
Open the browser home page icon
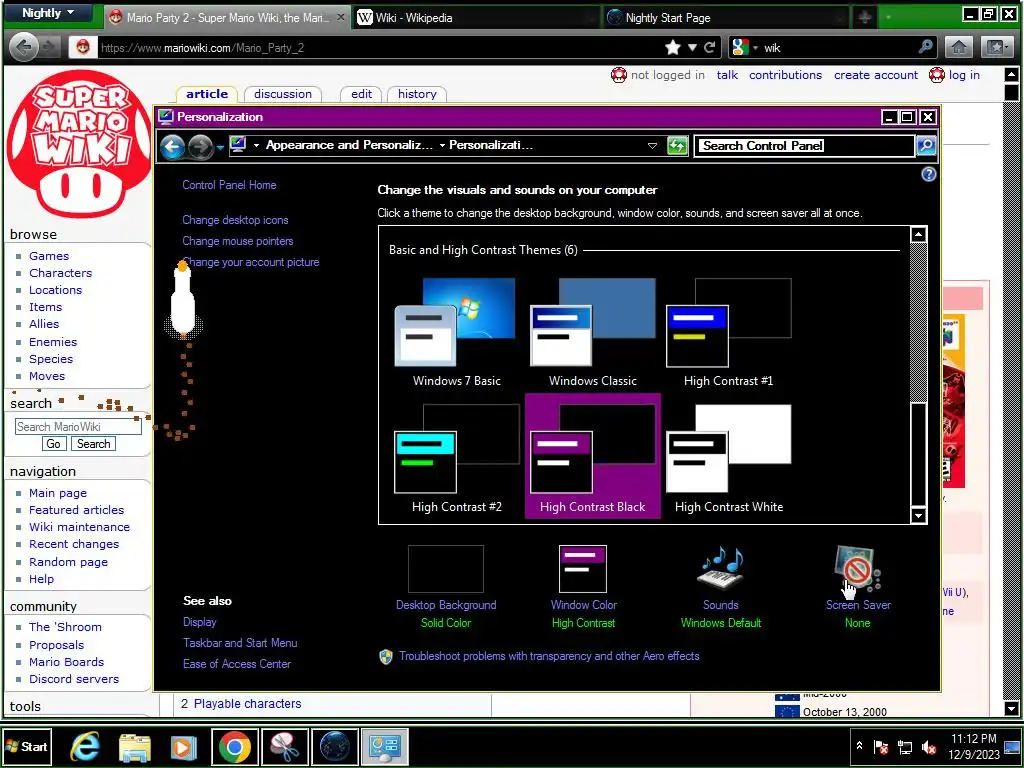(959, 47)
